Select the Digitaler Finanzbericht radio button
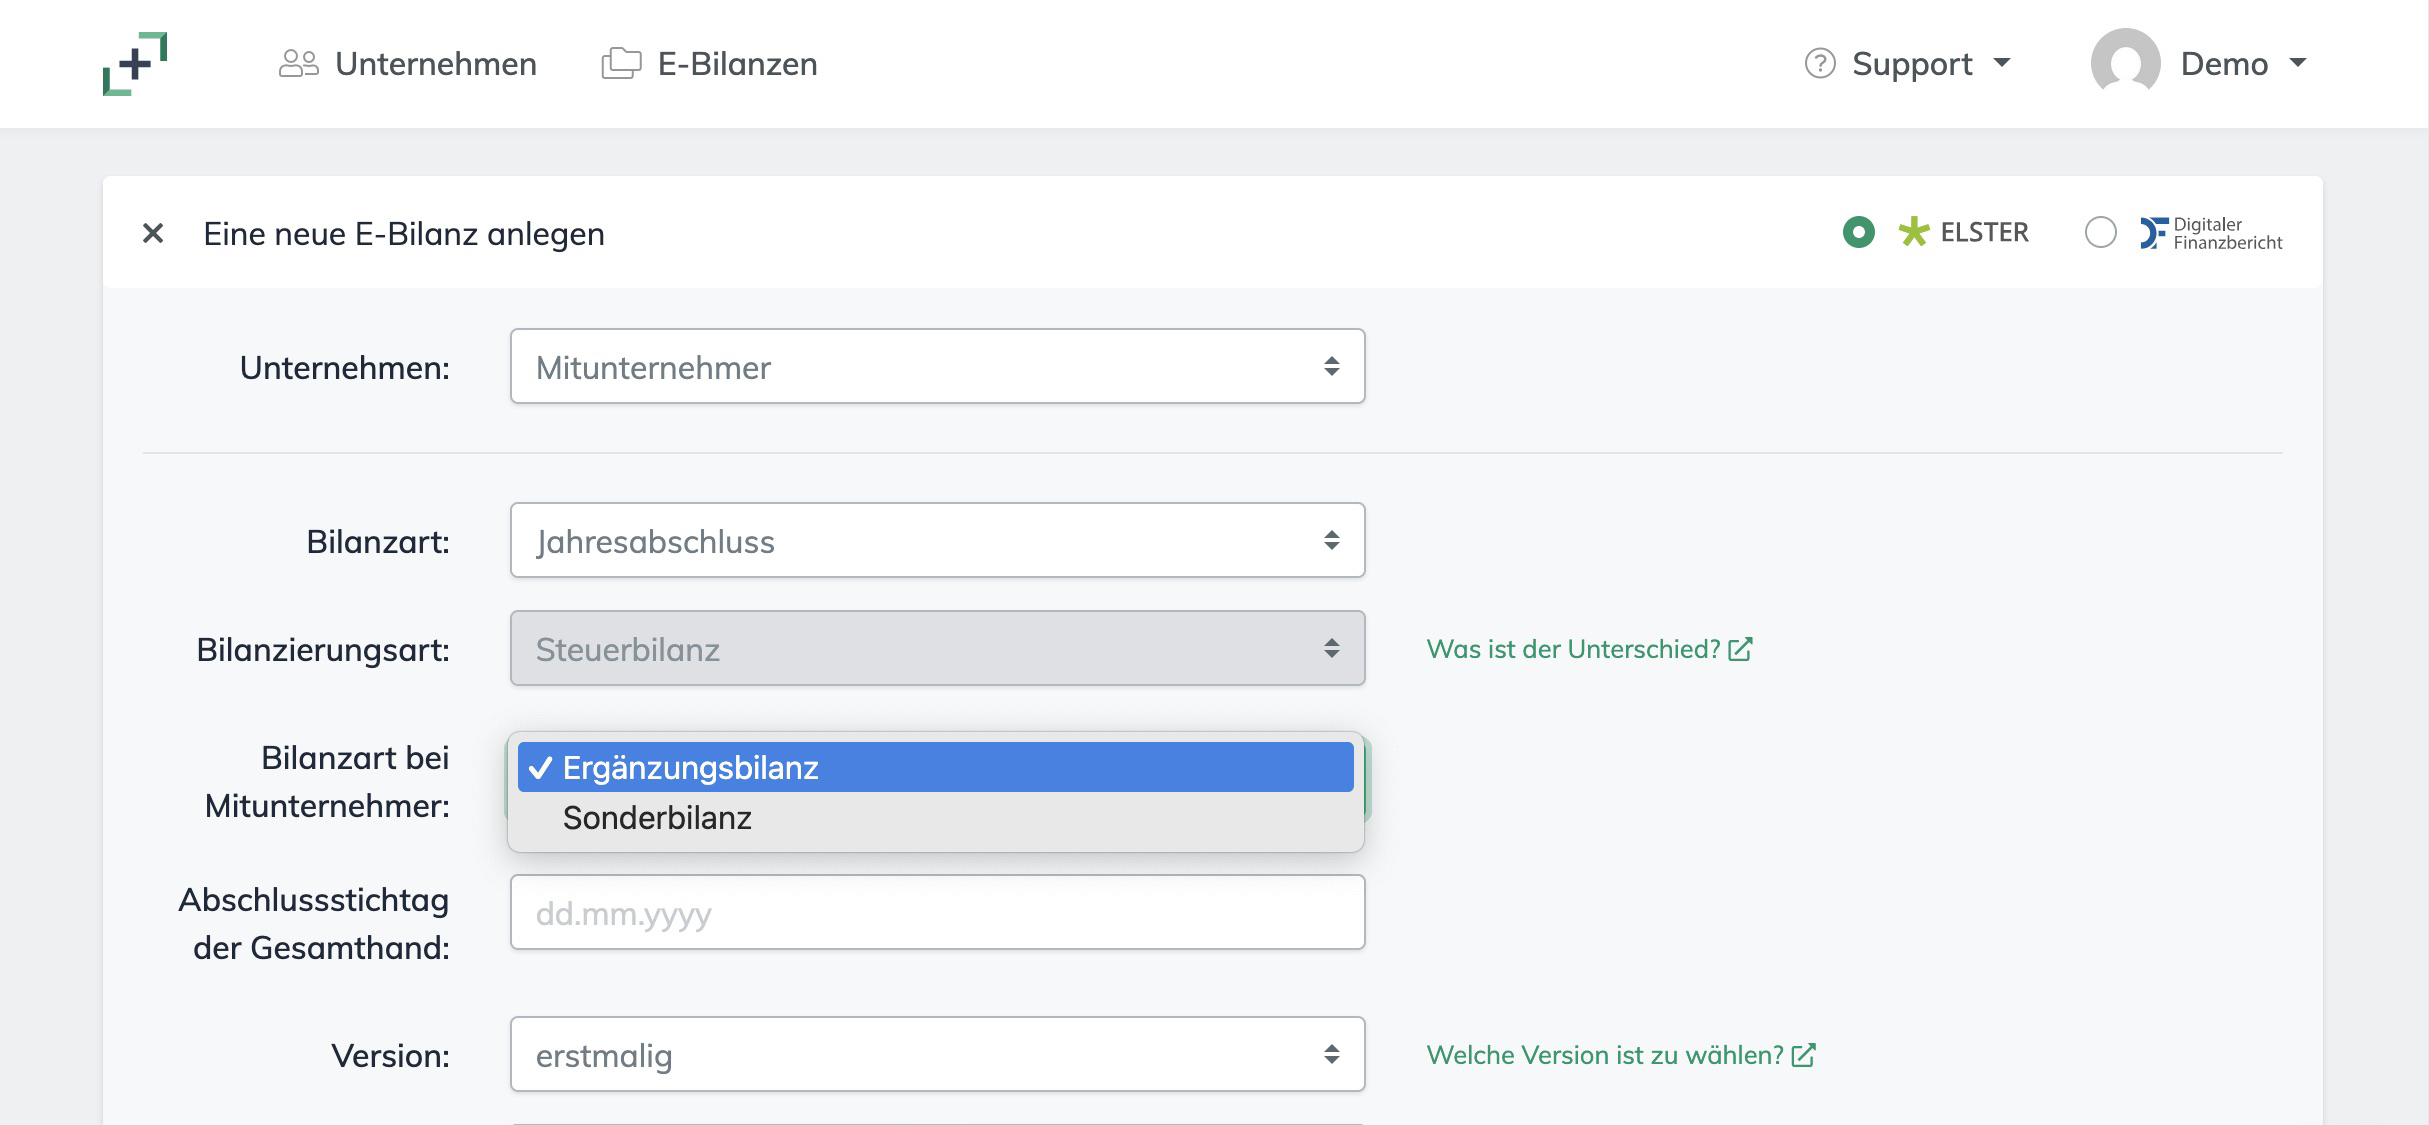 coord(2100,233)
